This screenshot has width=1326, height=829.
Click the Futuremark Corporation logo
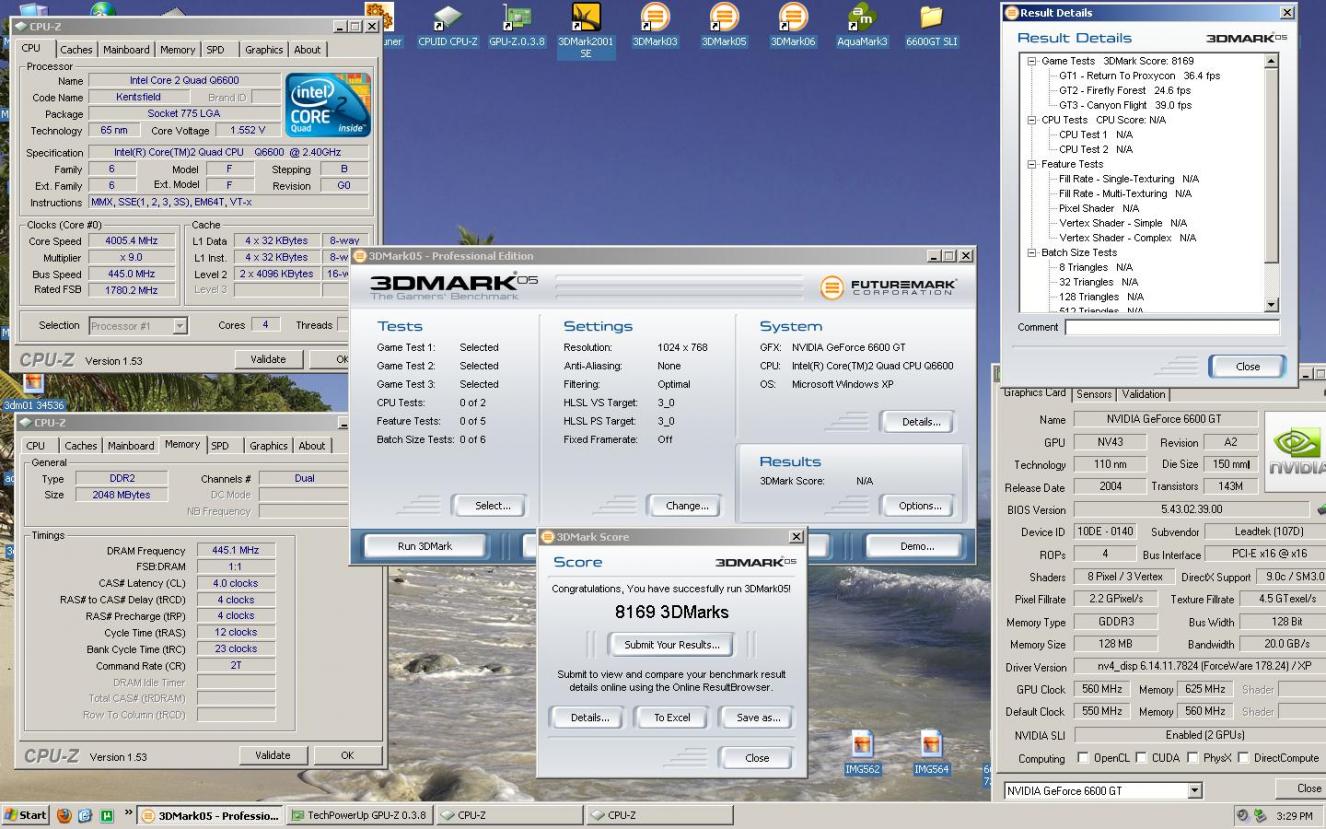tap(889, 287)
